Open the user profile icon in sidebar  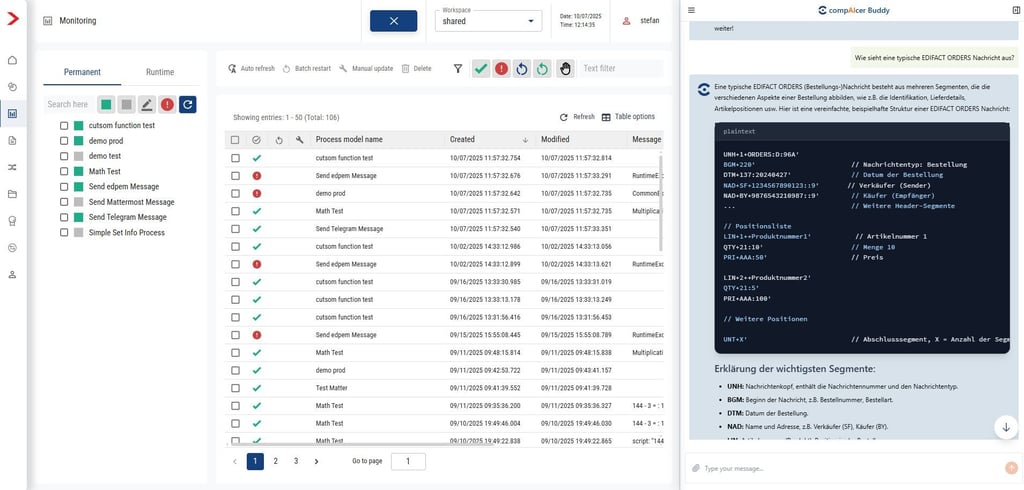click(x=12, y=274)
